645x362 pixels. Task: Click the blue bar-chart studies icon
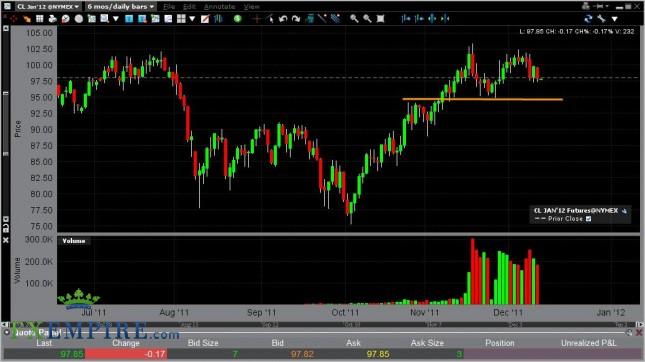click(218, 19)
